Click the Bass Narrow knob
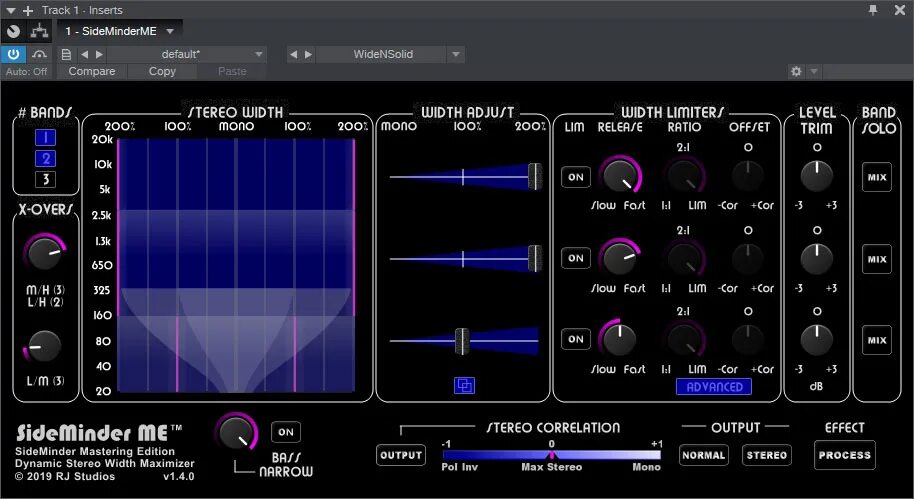Viewport: 914px width, 499px height. pyautogui.click(x=237, y=433)
